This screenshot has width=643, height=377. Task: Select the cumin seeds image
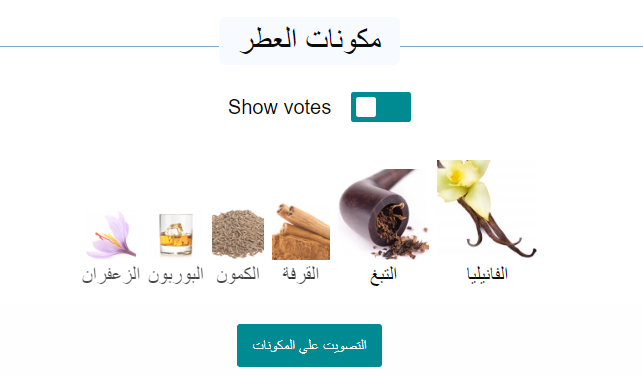click(x=238, y=234)
